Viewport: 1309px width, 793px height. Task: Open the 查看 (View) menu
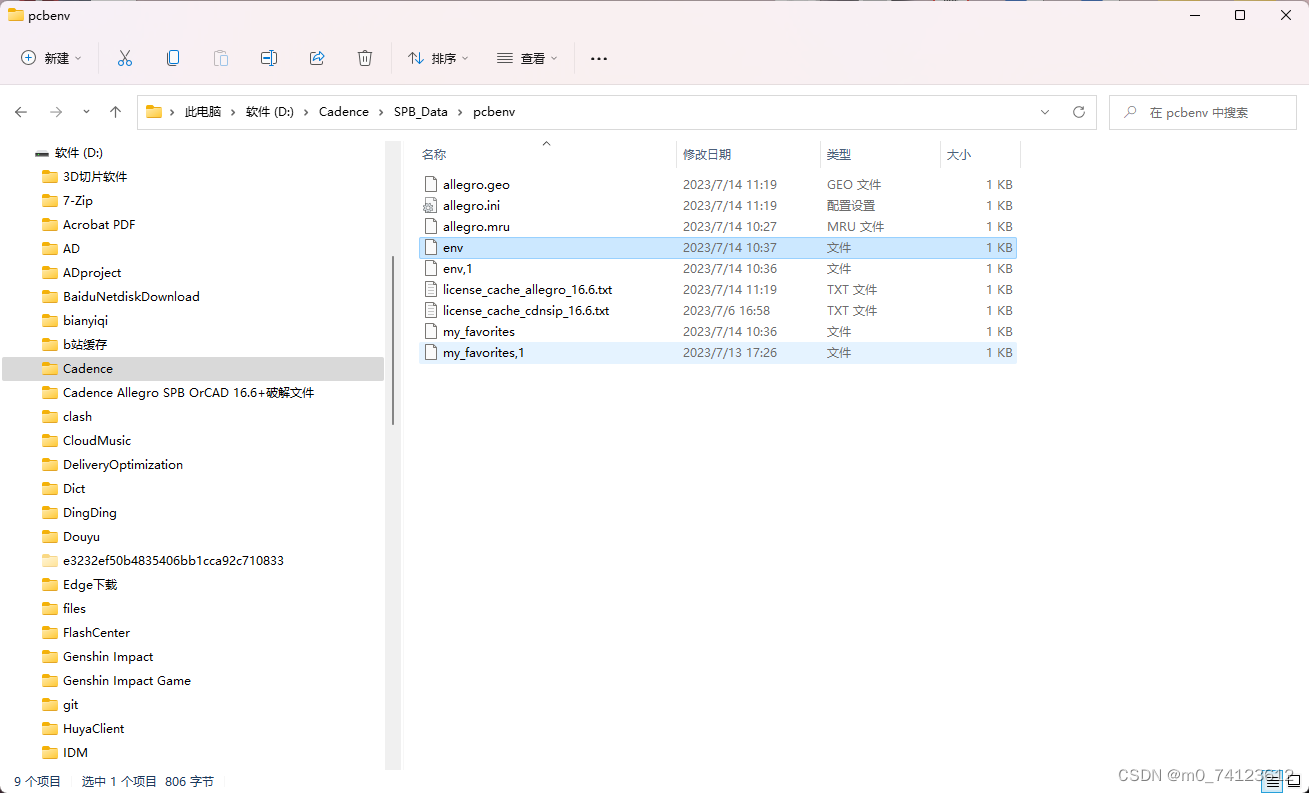point(527,58)
